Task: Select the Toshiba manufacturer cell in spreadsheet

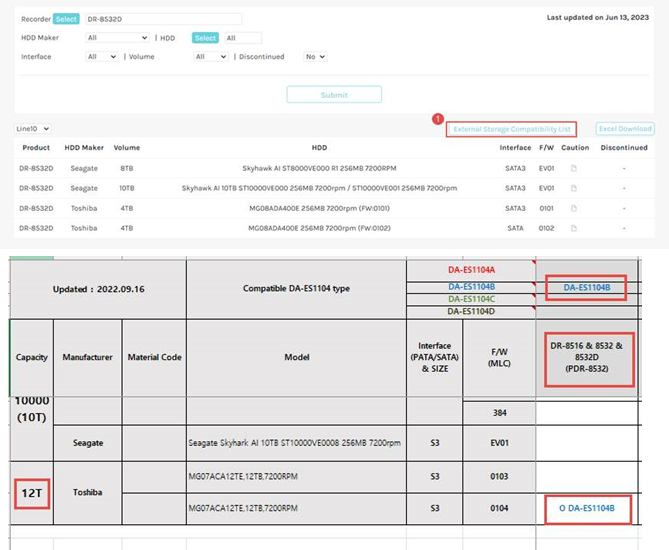Action: pos(87,492)
